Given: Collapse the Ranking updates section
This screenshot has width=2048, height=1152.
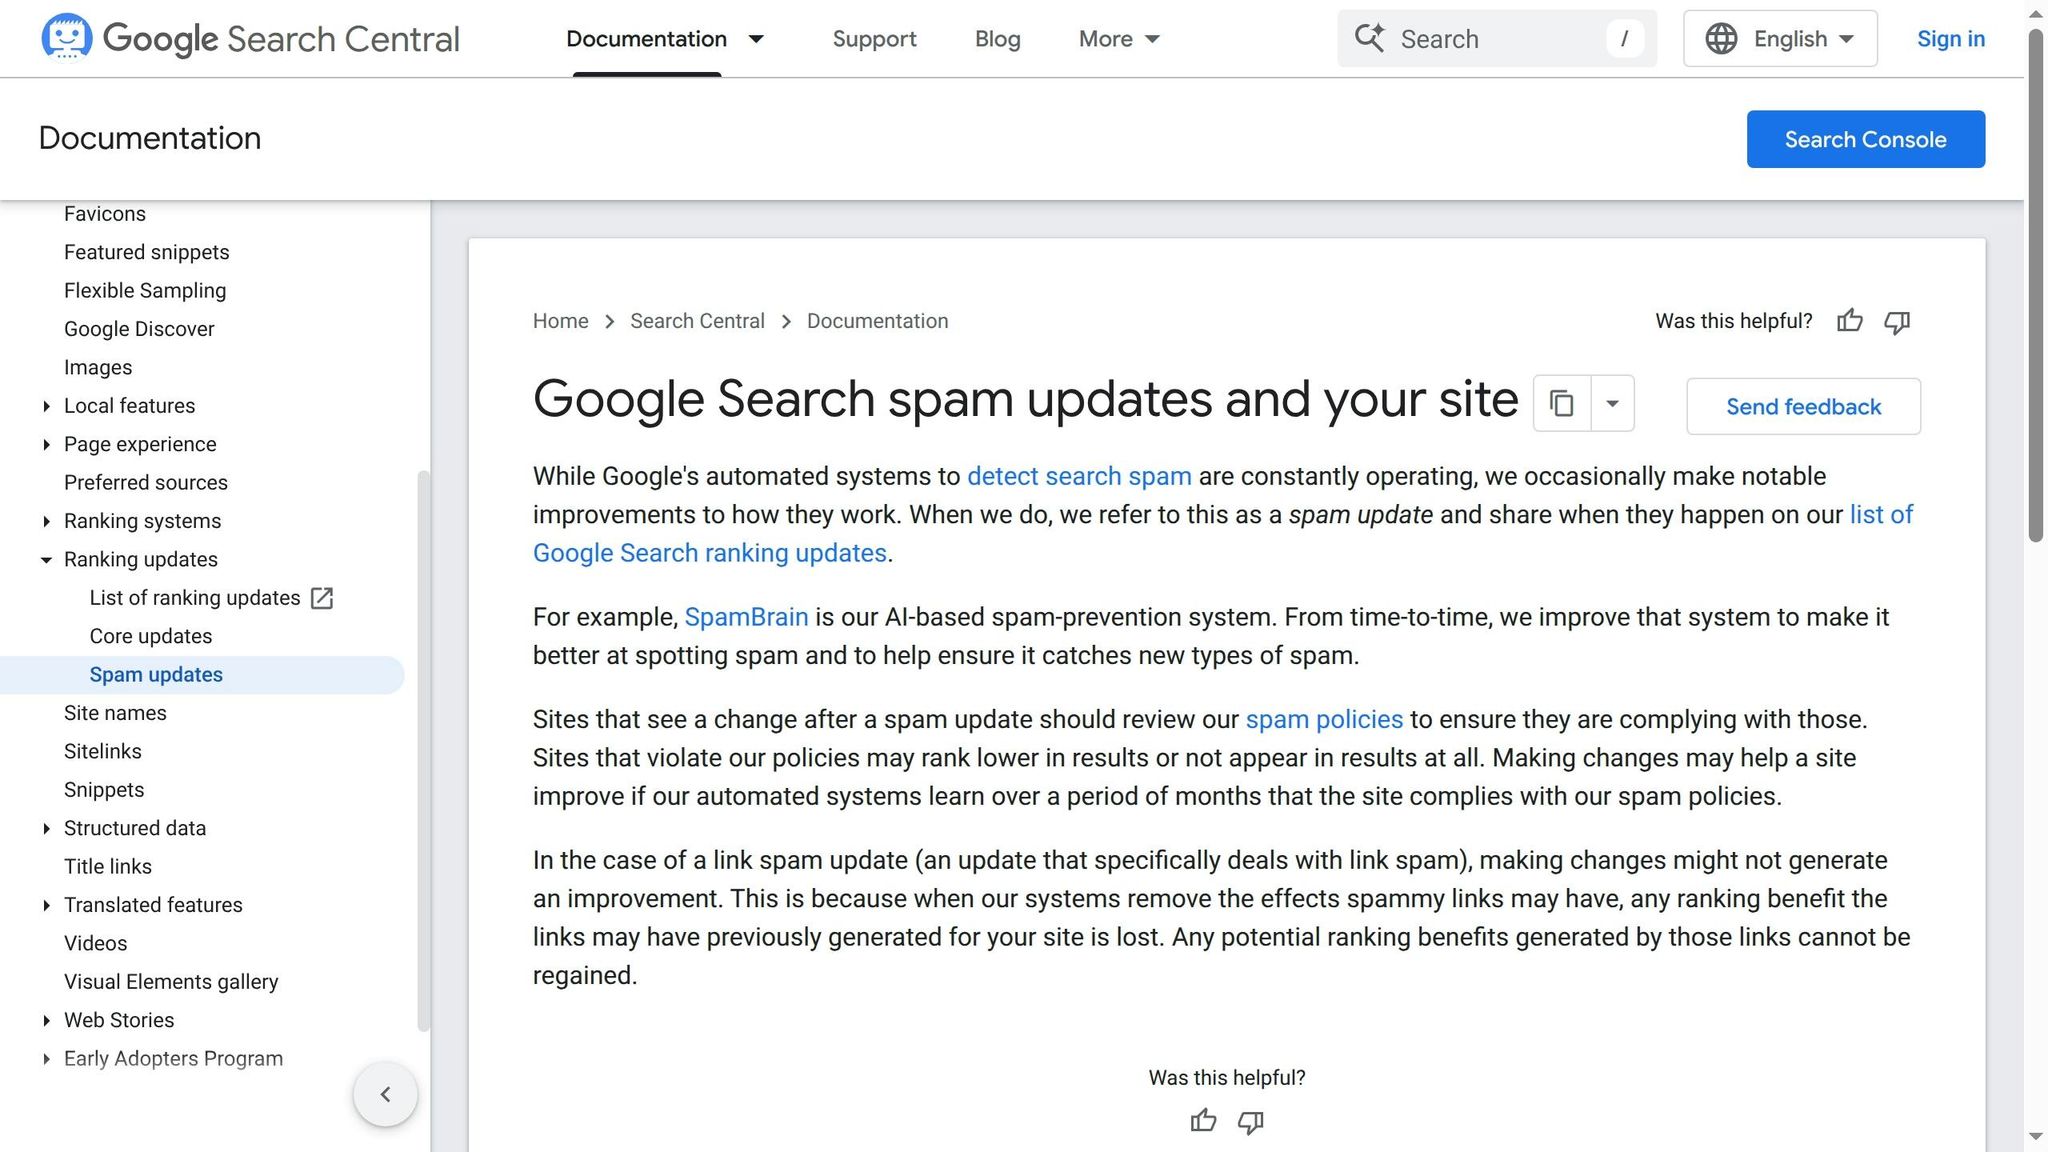Looking at the screenshot, I should [x=46, y=560].
